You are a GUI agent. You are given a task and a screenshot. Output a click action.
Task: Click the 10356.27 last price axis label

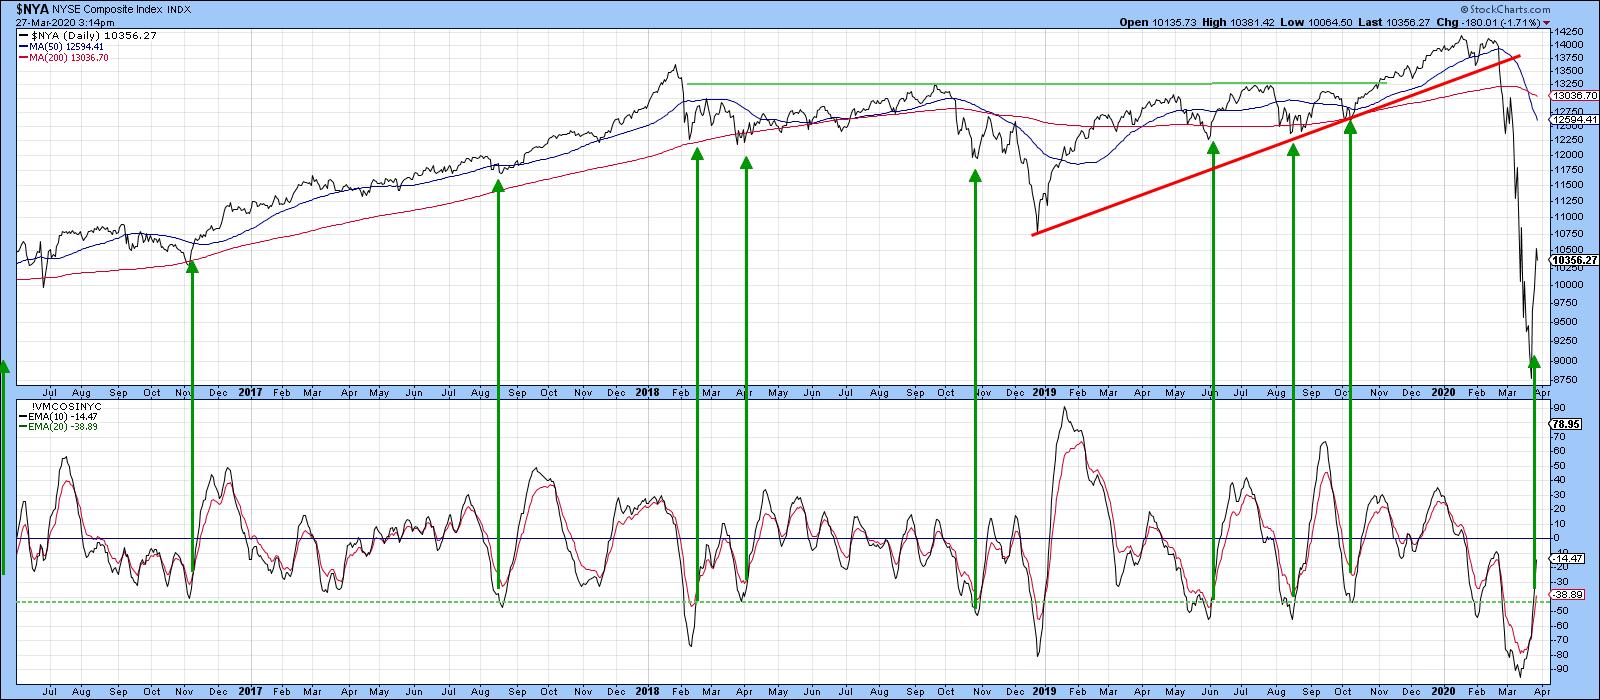[1573, 260]
